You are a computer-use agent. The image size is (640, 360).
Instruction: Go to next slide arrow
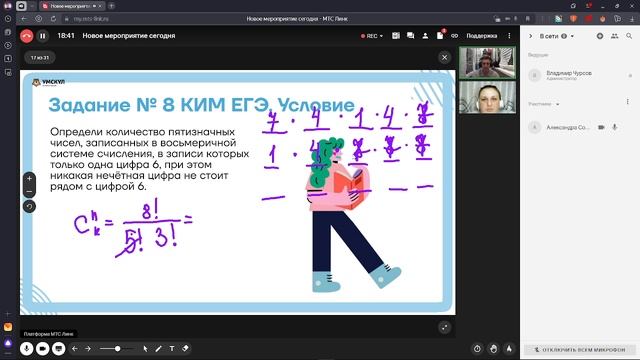pyautogui.click(x=88, y=349)
